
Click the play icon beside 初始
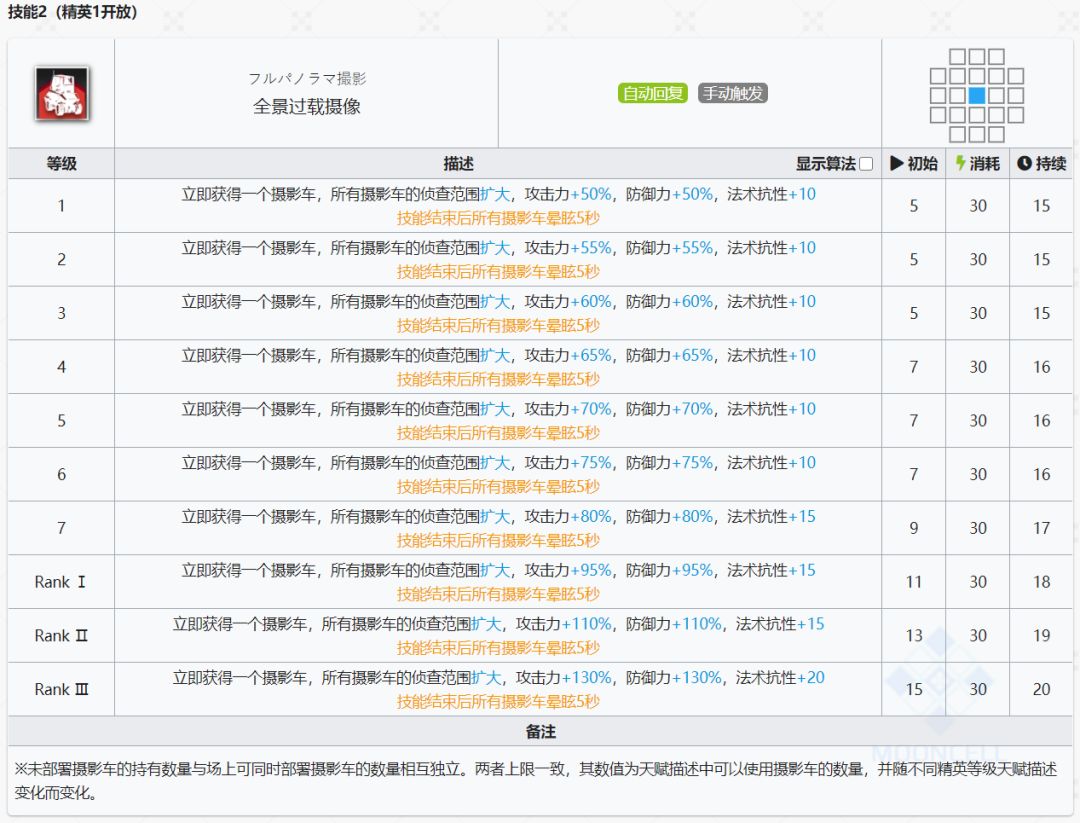coord(896,163)
